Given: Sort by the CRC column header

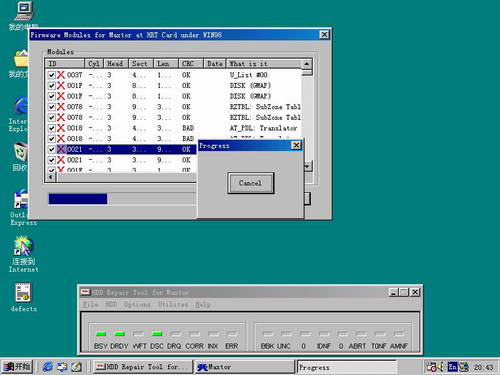Looking at the screenshot, I should [x=191, y=64].
